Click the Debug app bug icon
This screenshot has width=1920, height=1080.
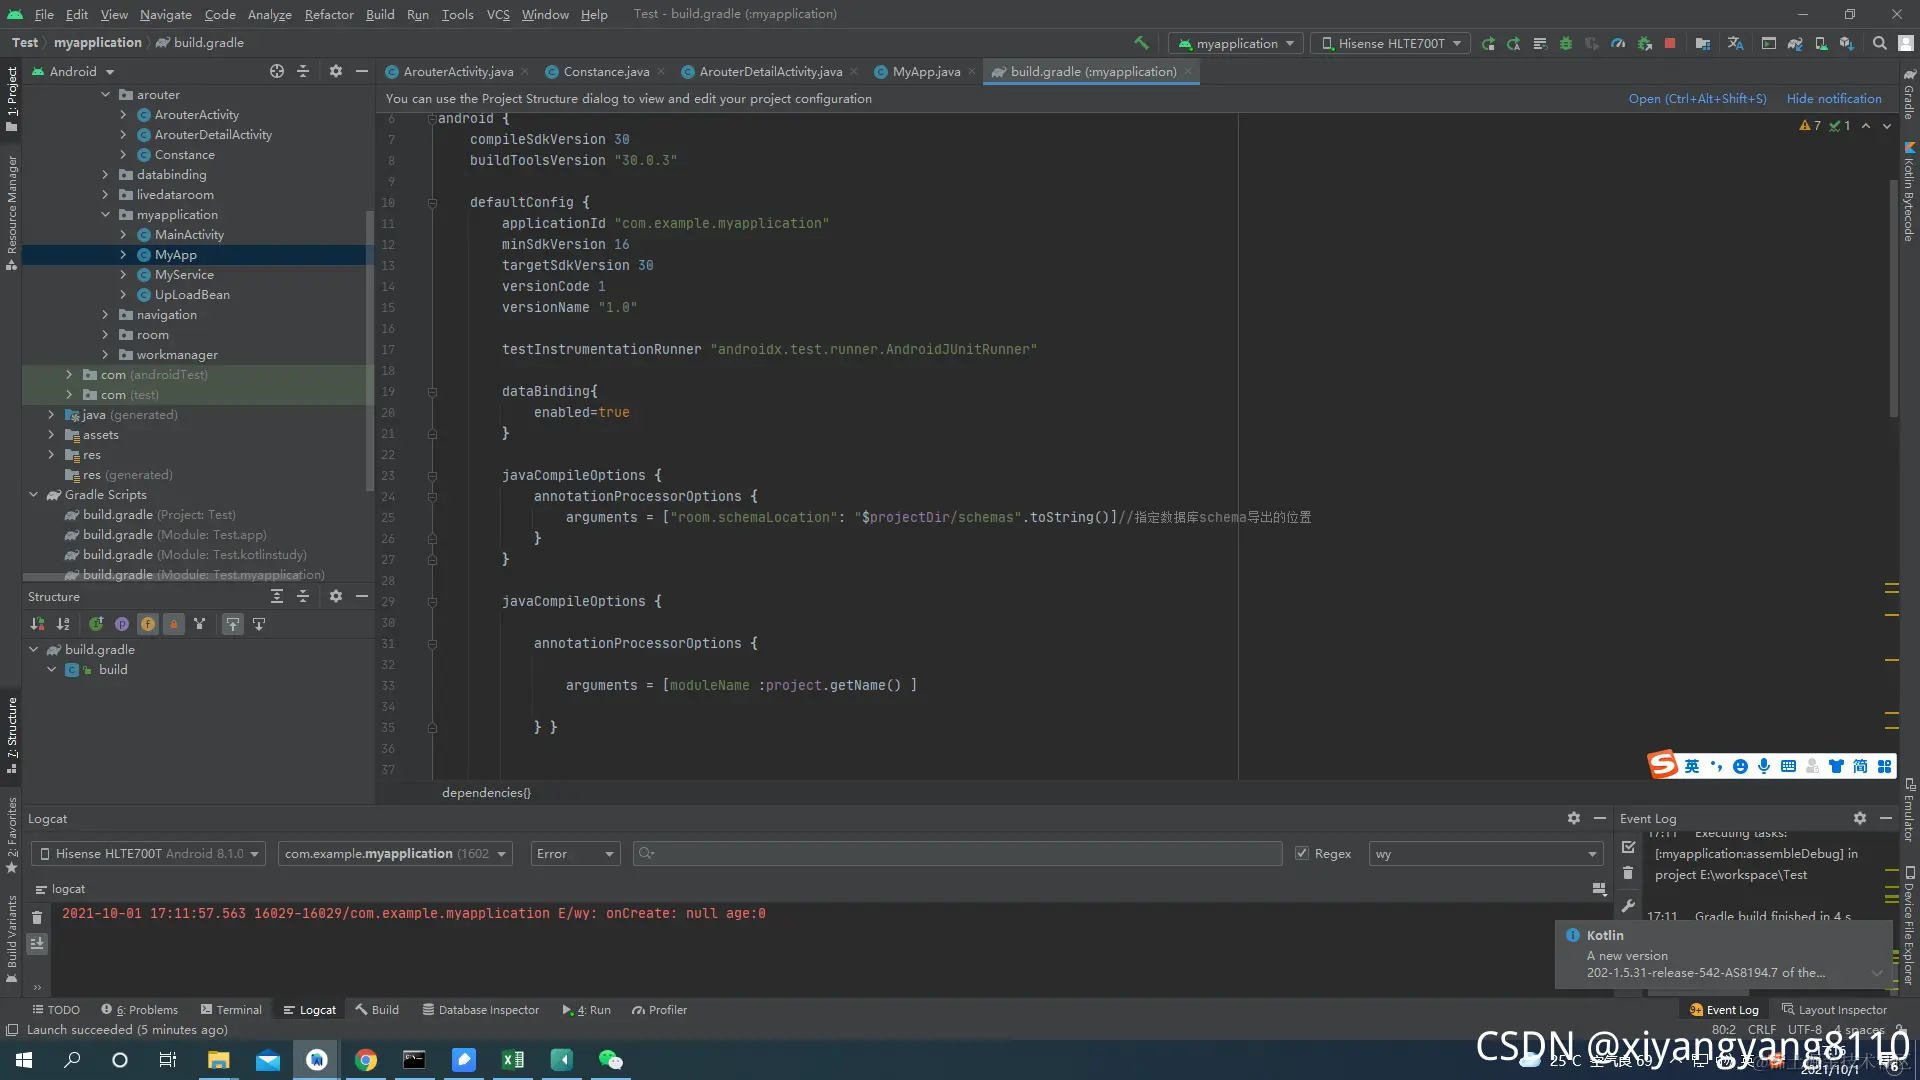(1566, 43)
